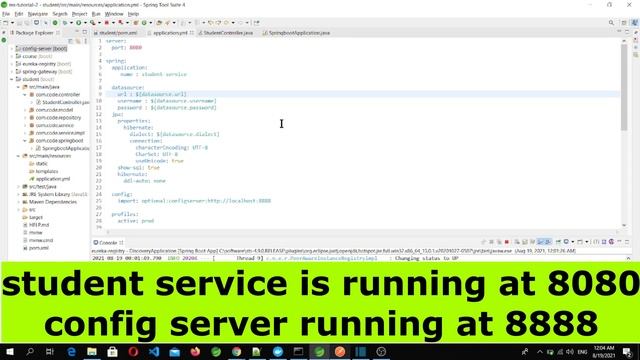
Task: Open Windows search on taskbar
Action: point(30,352)
